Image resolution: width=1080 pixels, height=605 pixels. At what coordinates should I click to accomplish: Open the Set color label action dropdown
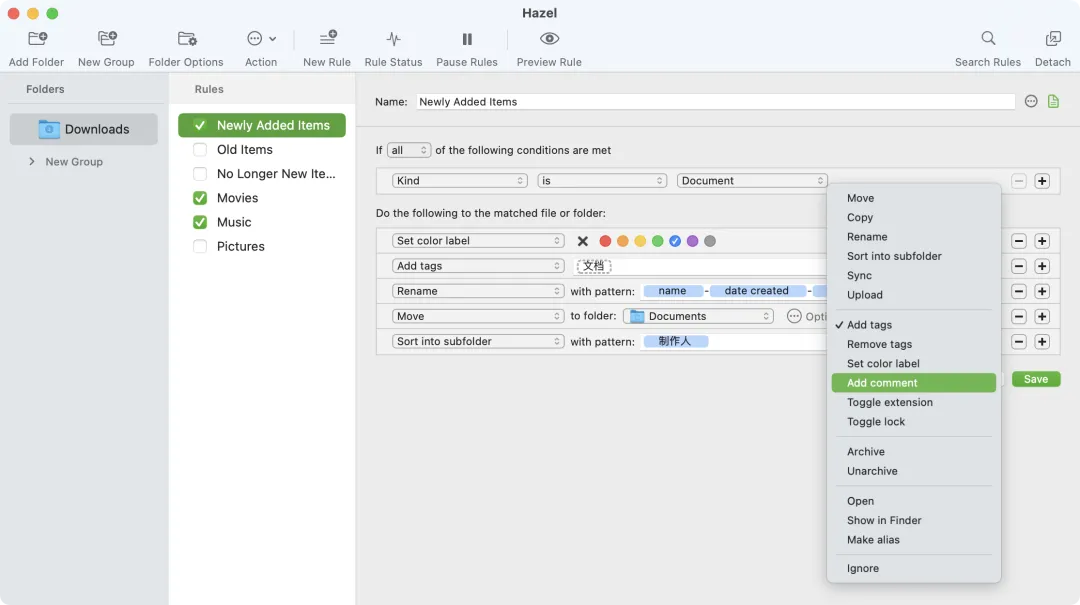(478, 240)
